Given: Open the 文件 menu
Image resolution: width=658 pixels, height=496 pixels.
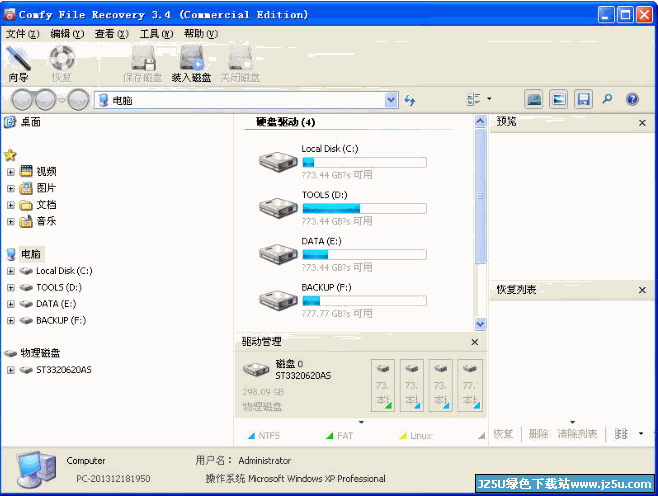Looking at the screenshot, I should [22, 34].
